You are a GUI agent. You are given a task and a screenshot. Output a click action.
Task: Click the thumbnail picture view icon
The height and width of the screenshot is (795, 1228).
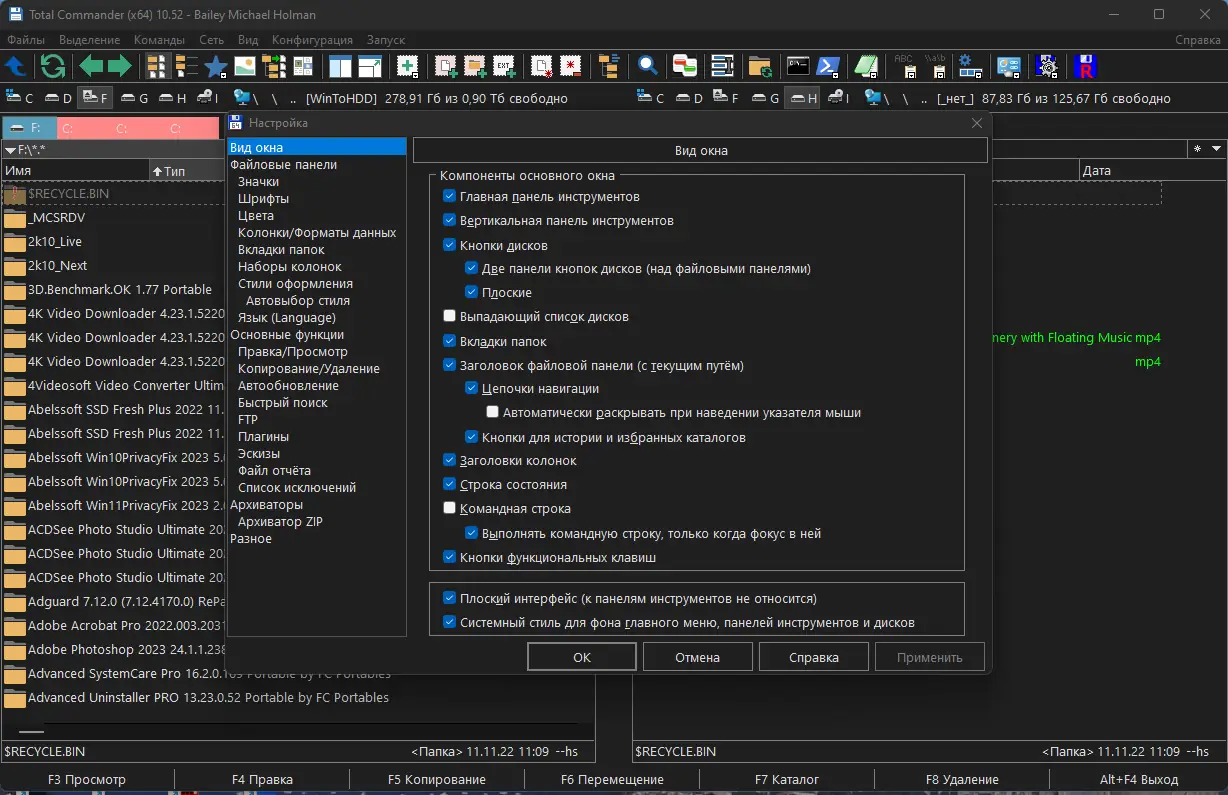click(x=244, y=67)
